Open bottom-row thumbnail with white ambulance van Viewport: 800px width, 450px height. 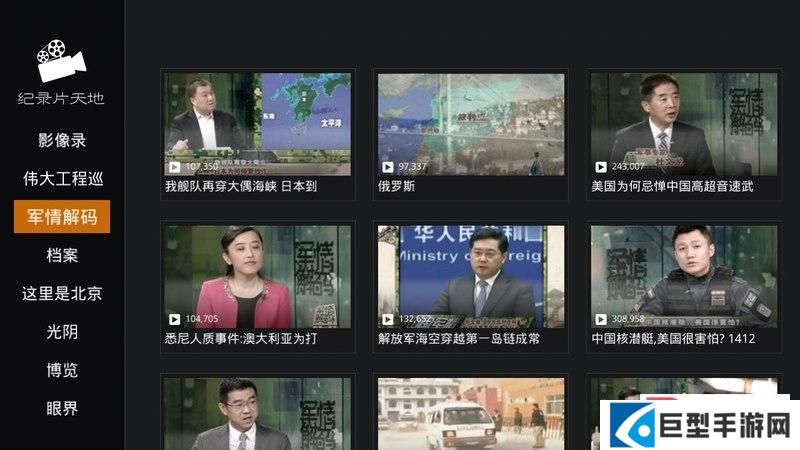click(x=471, y=414)
